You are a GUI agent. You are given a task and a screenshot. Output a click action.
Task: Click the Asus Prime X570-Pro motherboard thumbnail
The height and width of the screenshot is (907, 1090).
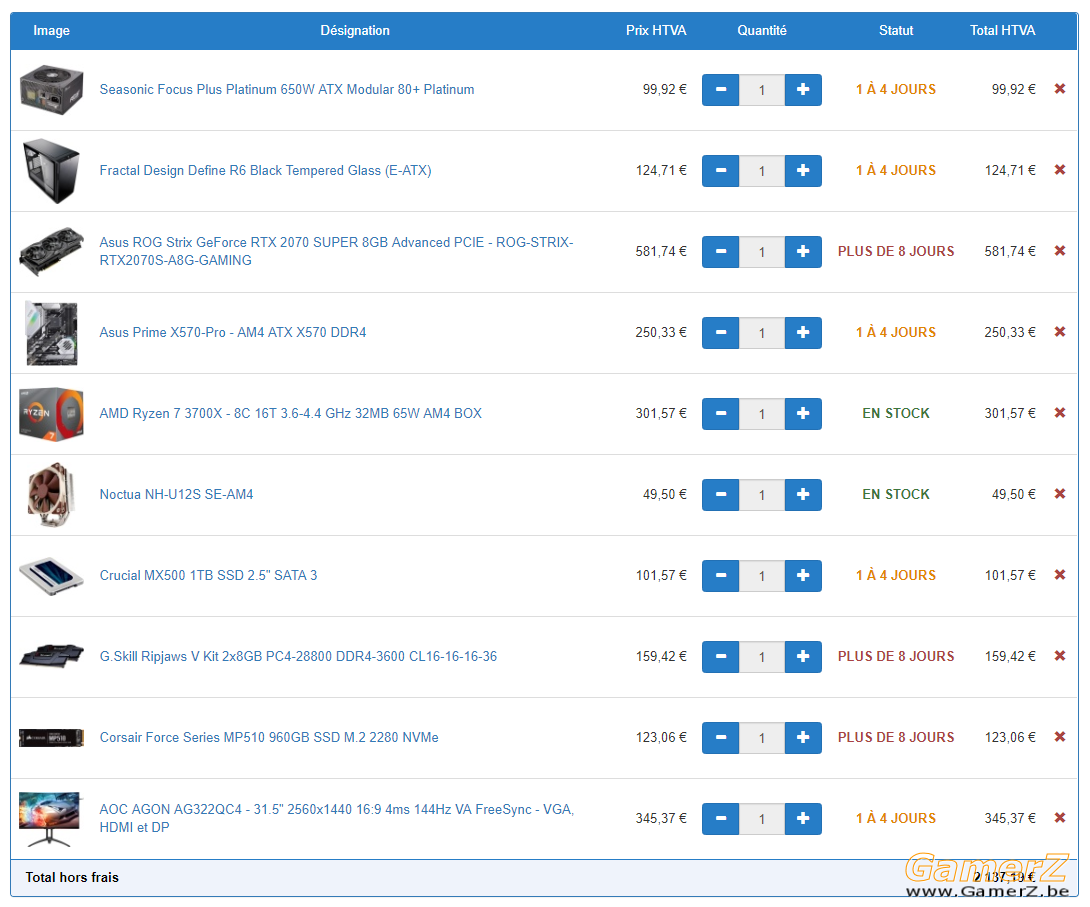(x=51, y=333)
